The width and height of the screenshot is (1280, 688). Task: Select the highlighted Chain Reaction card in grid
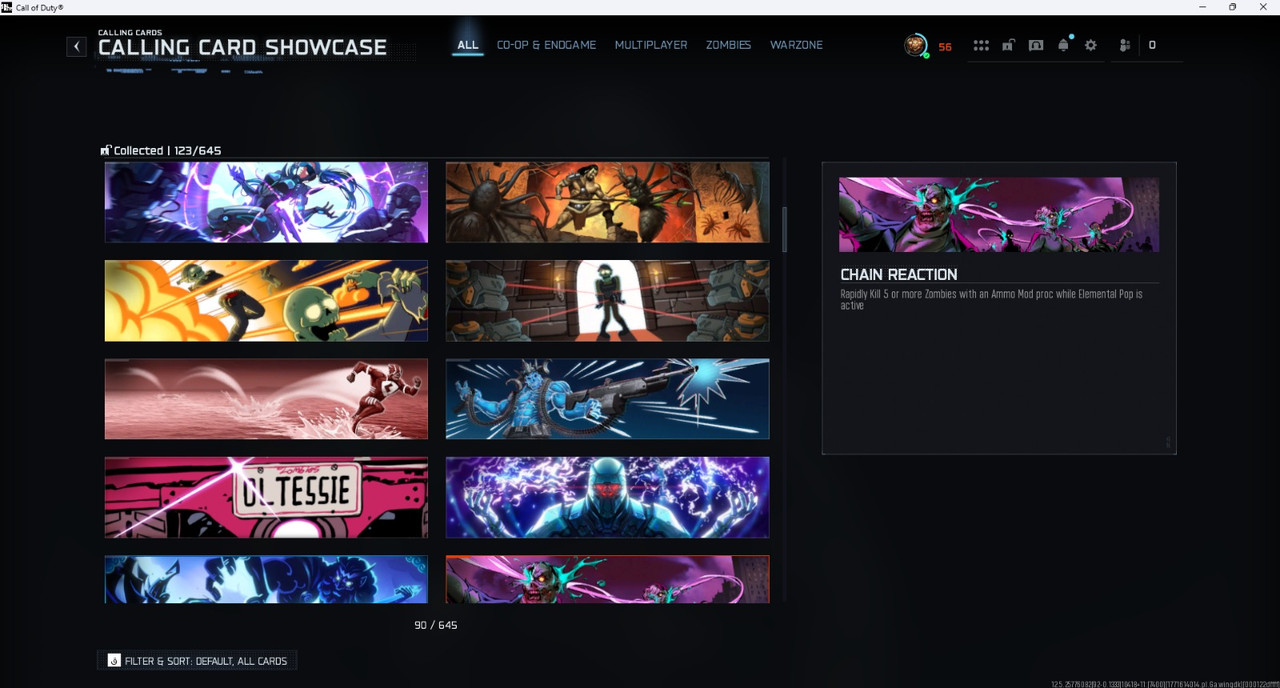click(608, 579)
